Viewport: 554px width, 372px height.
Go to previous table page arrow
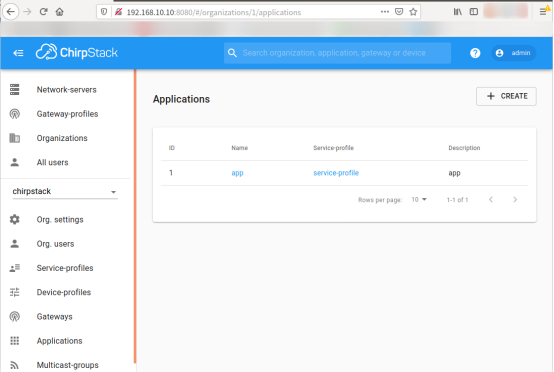point(491,200)
